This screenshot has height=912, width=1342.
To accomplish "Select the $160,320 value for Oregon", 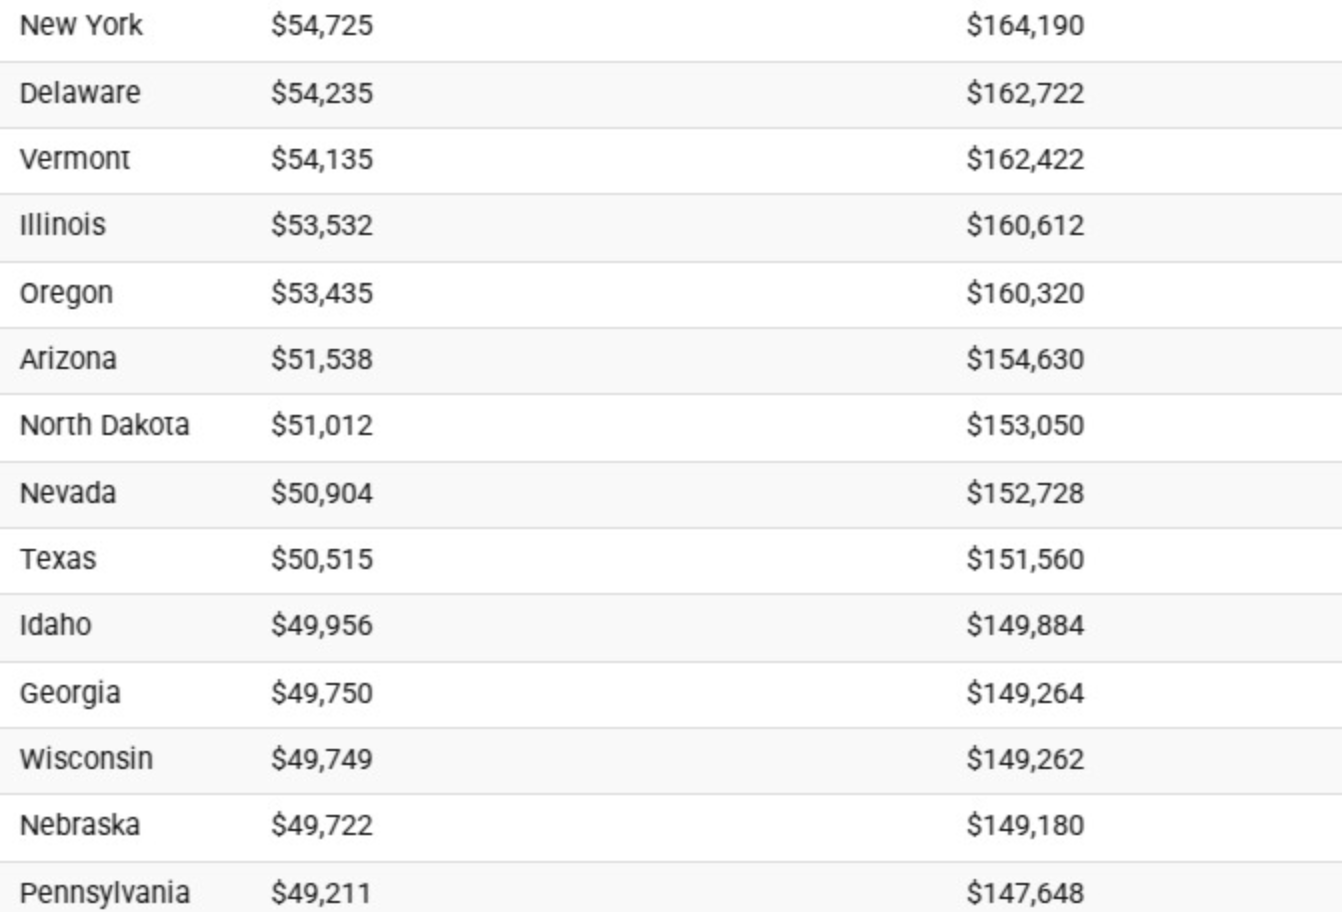I will 1024,293.
